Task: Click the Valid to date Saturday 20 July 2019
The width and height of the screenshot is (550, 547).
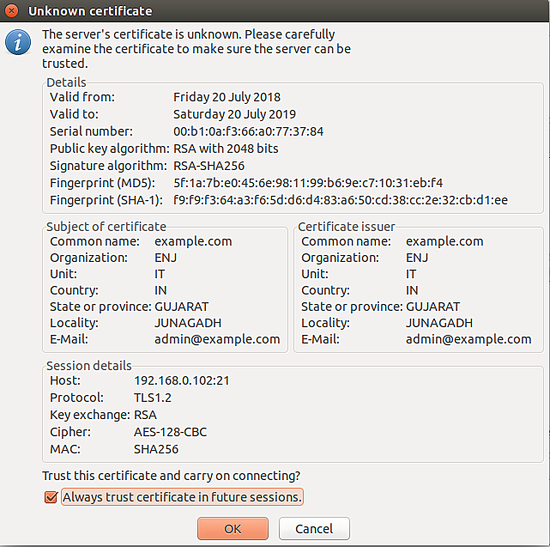Action: point(235,114)
